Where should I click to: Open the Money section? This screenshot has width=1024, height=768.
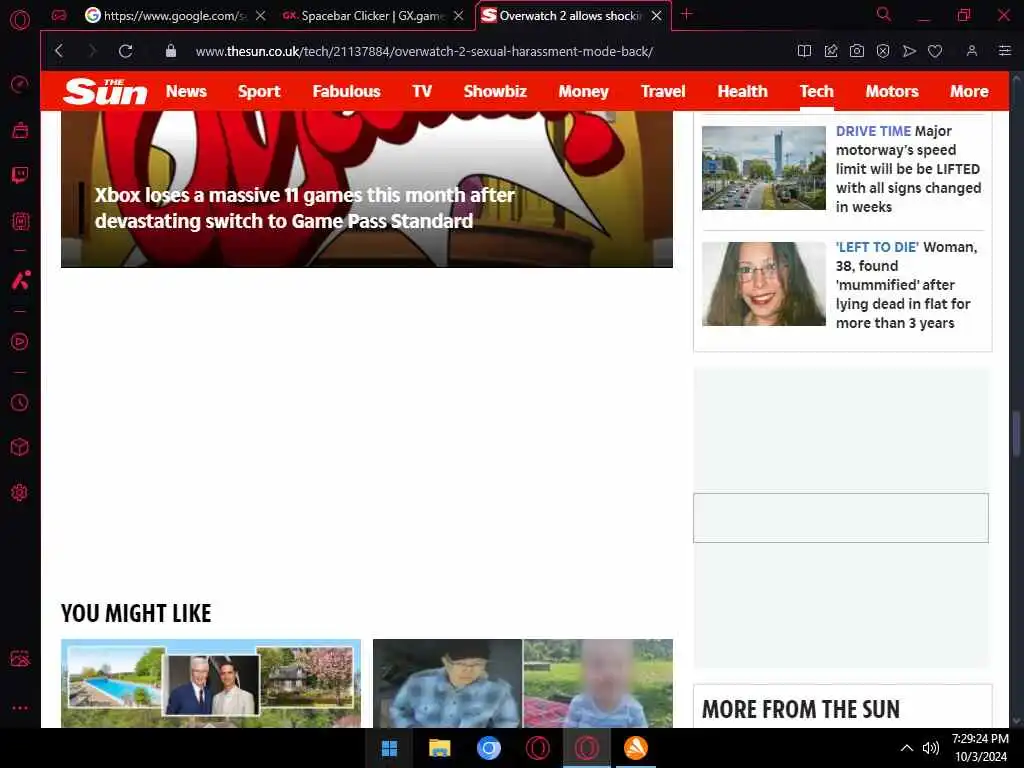584,91
